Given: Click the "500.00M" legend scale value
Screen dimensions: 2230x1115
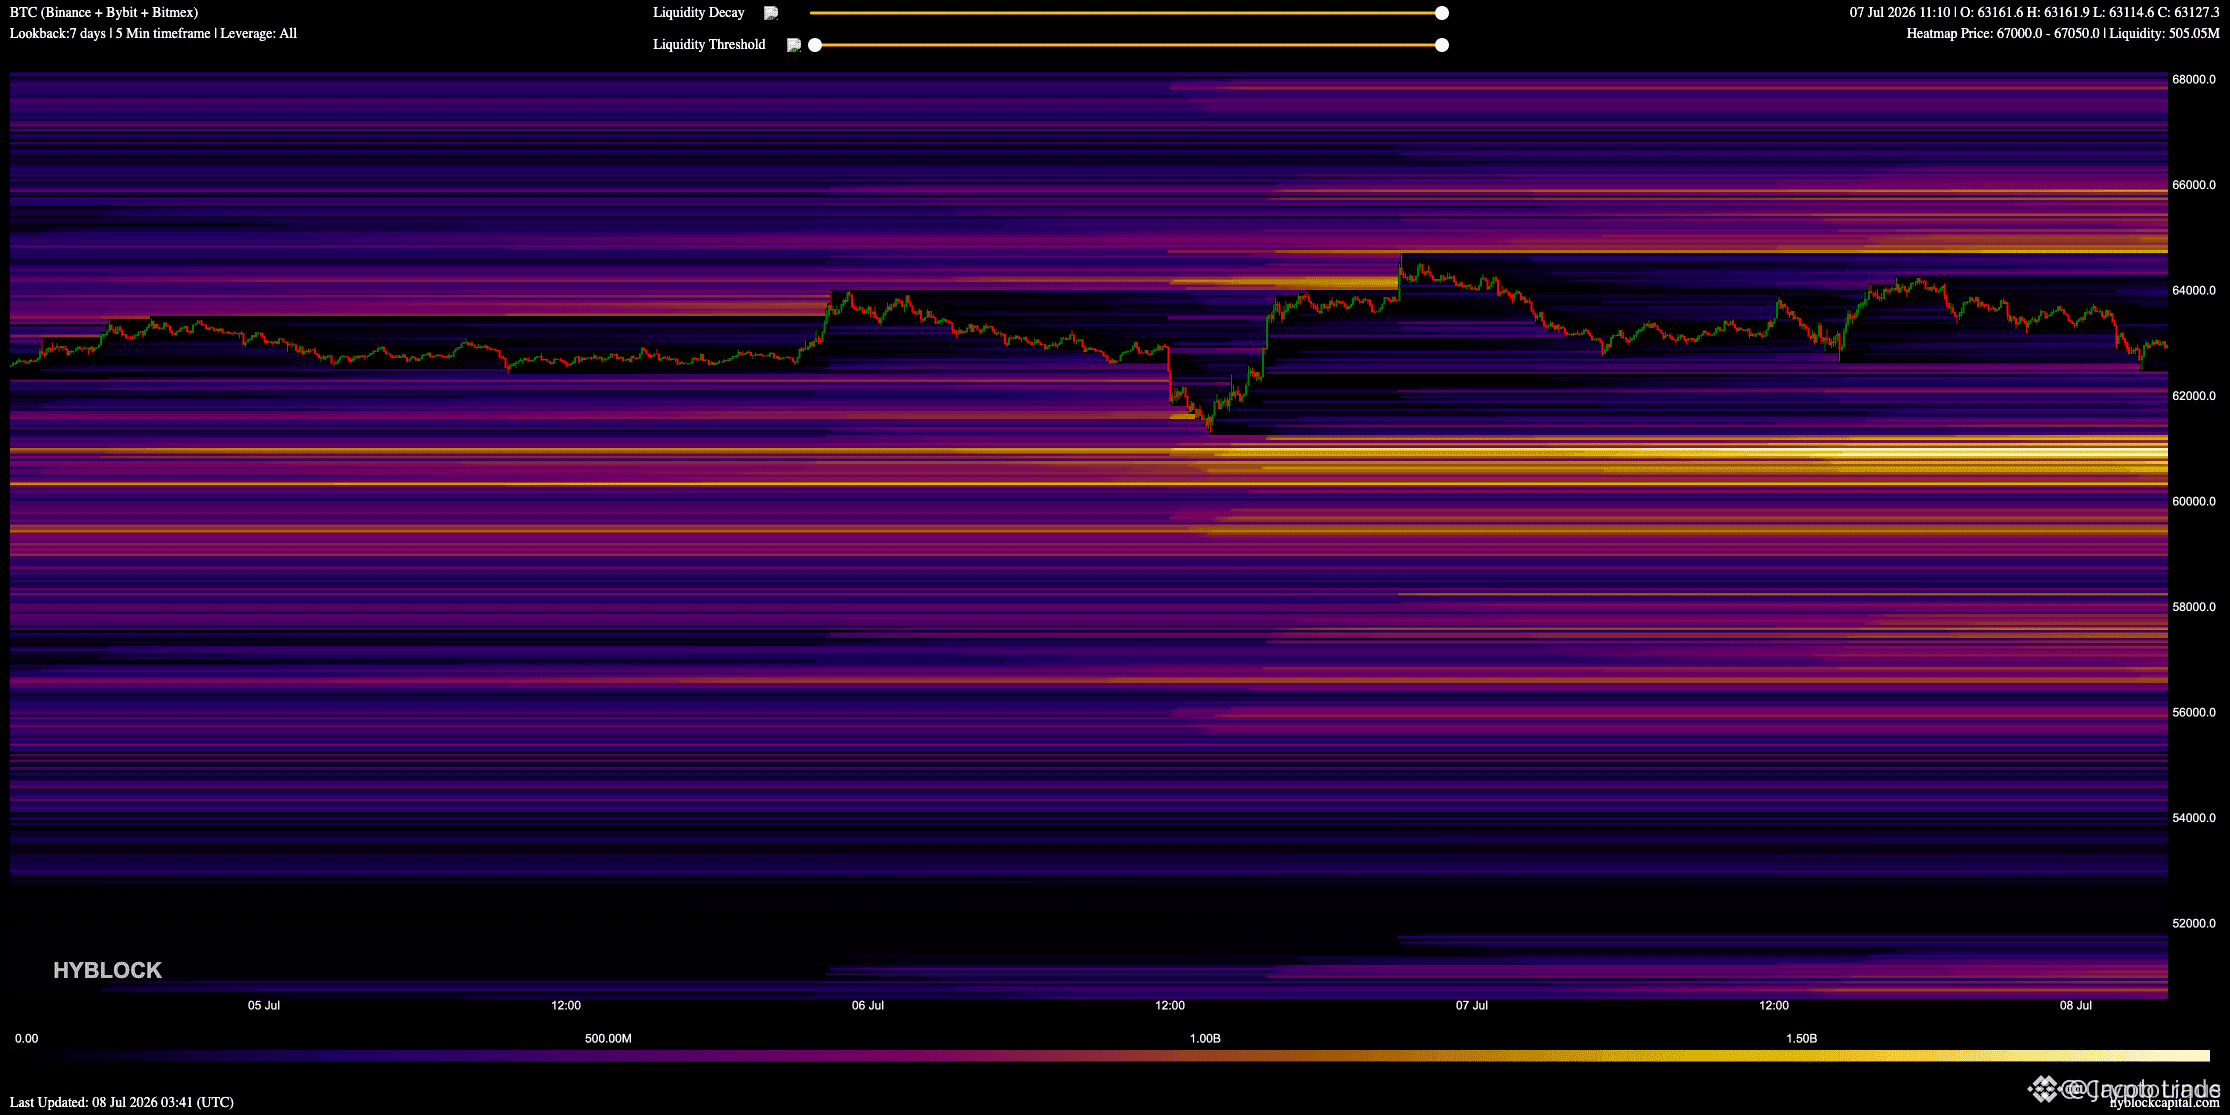Looking at the screenshot, I should click(x=608, y=1039).
